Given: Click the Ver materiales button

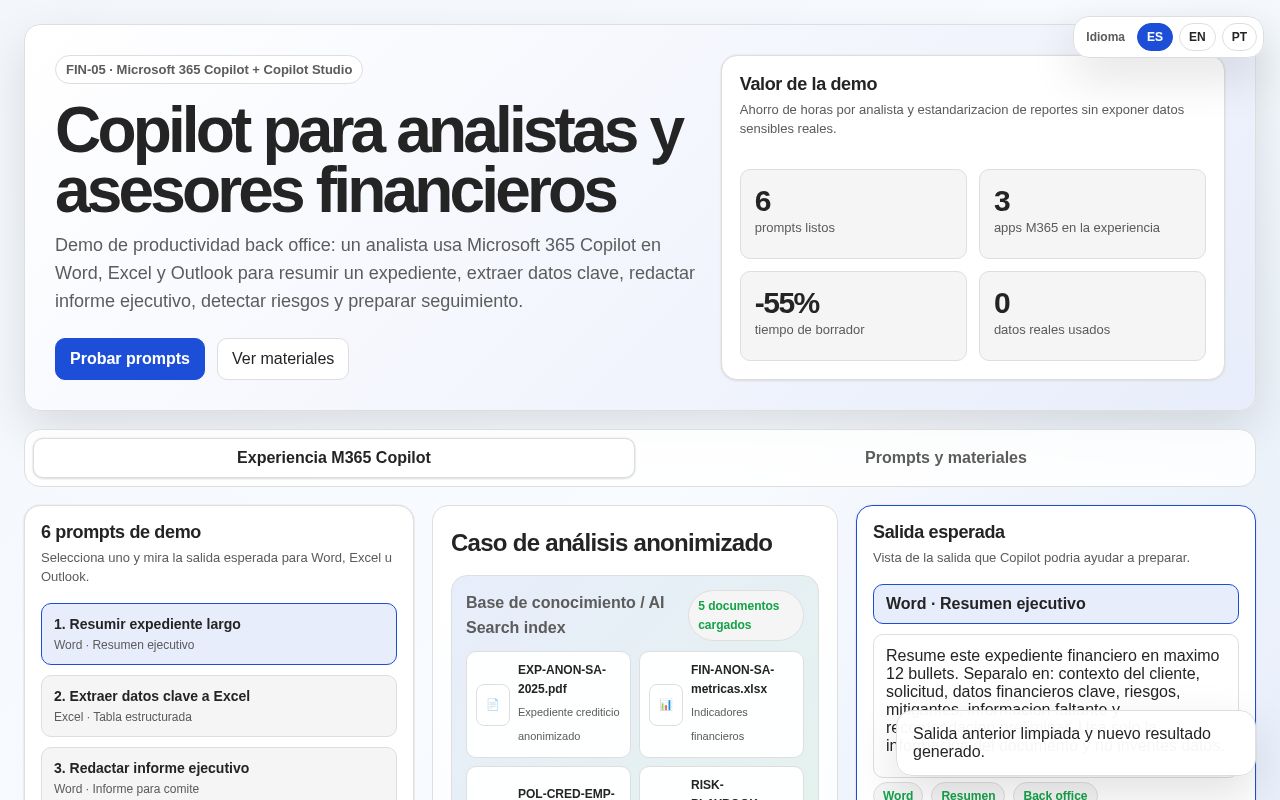Looking at the screenshot, I should click(283, 359).
